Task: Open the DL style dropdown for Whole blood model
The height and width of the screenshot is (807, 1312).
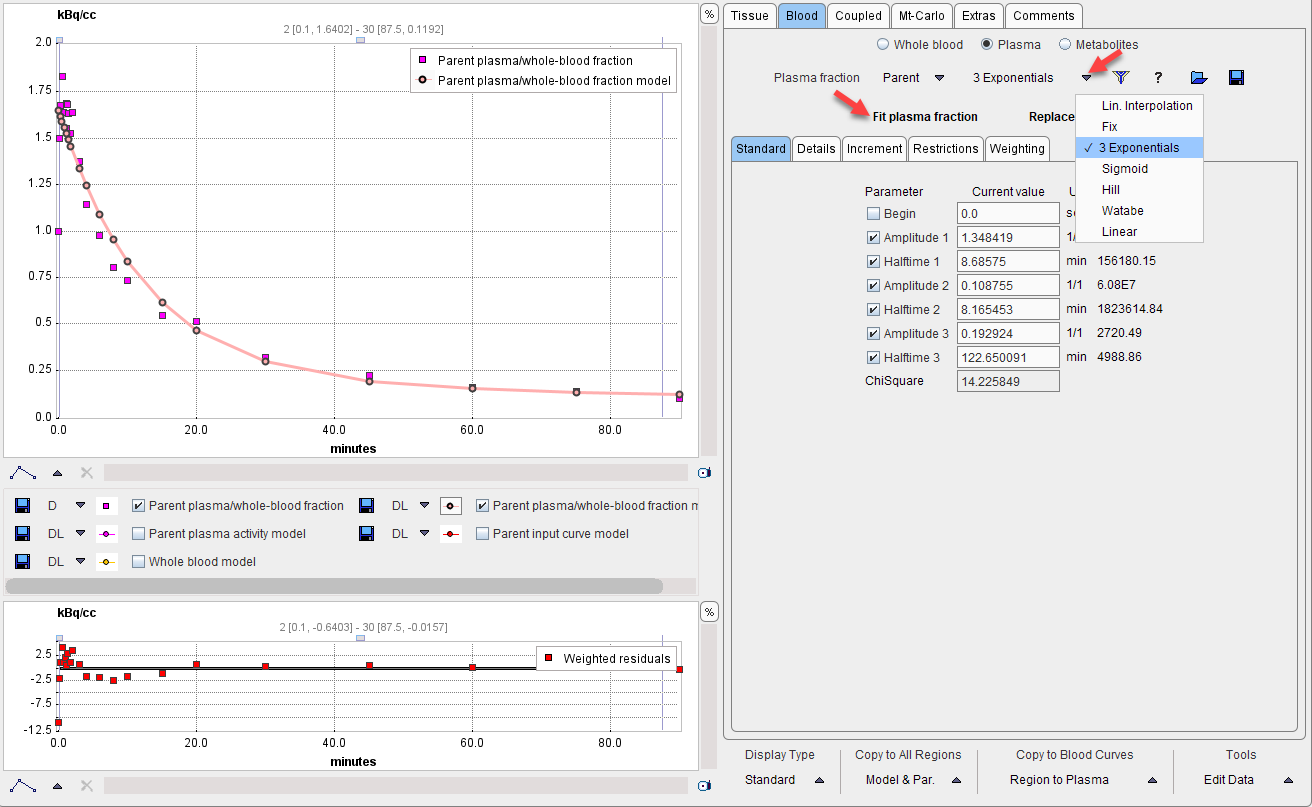Action: [x=80, y=562]
